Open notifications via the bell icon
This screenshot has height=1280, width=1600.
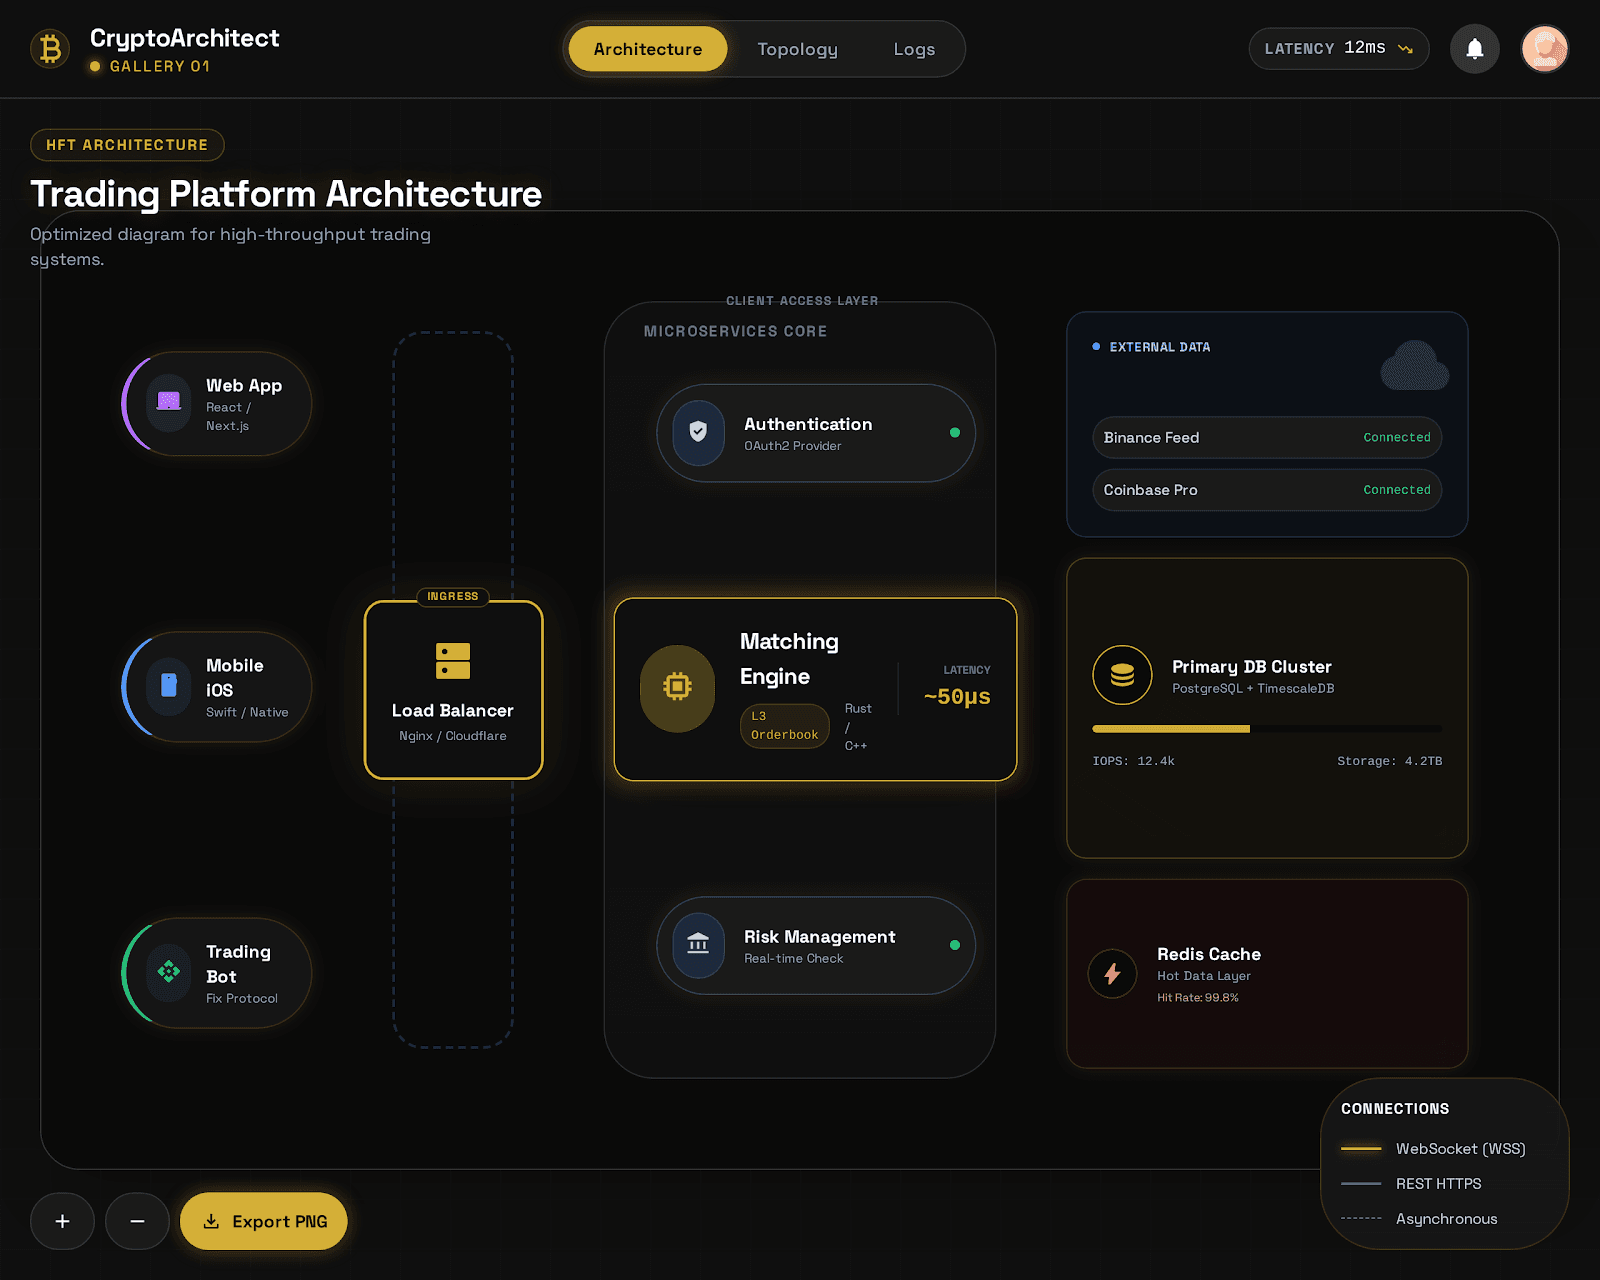coord(1474,48)
